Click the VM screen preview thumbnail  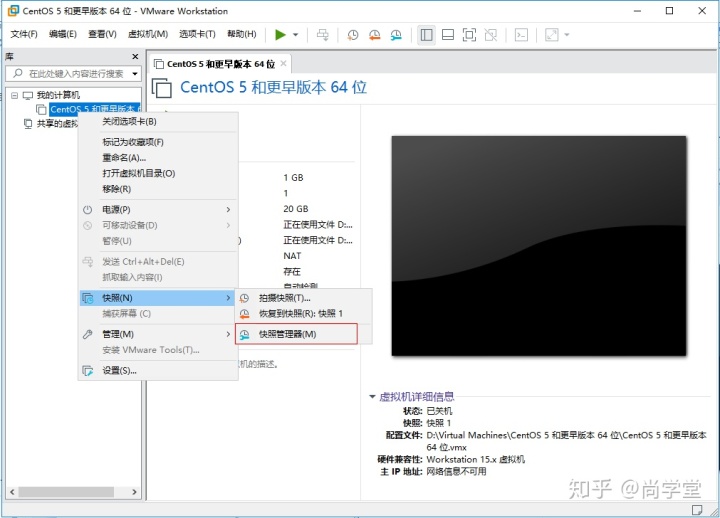click(539, 245)
